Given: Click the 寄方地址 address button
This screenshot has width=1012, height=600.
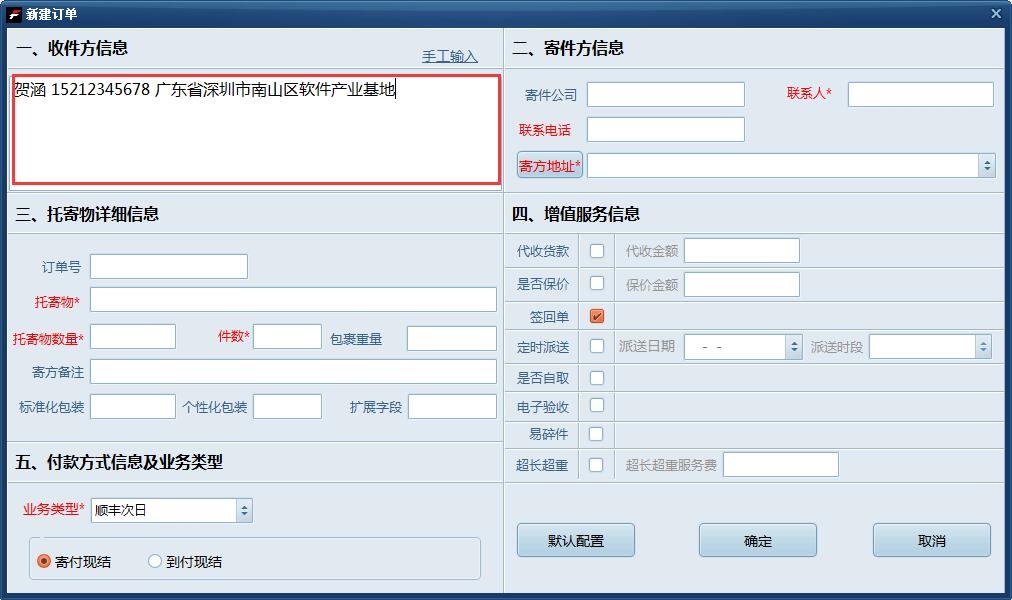Looking at the screenshot, I should [548, 164].
